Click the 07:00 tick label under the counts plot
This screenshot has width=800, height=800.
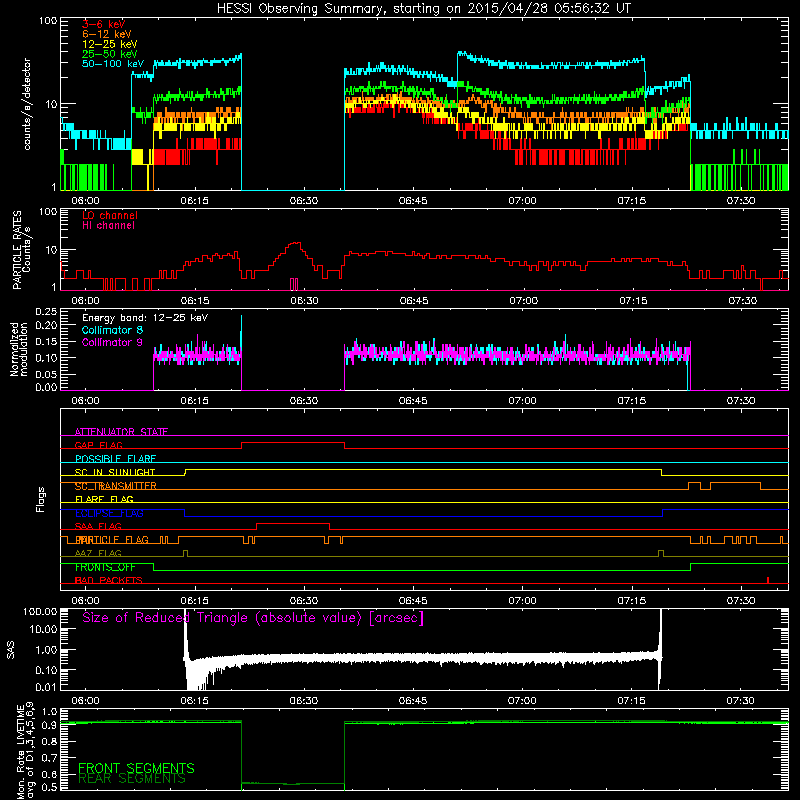522,201
